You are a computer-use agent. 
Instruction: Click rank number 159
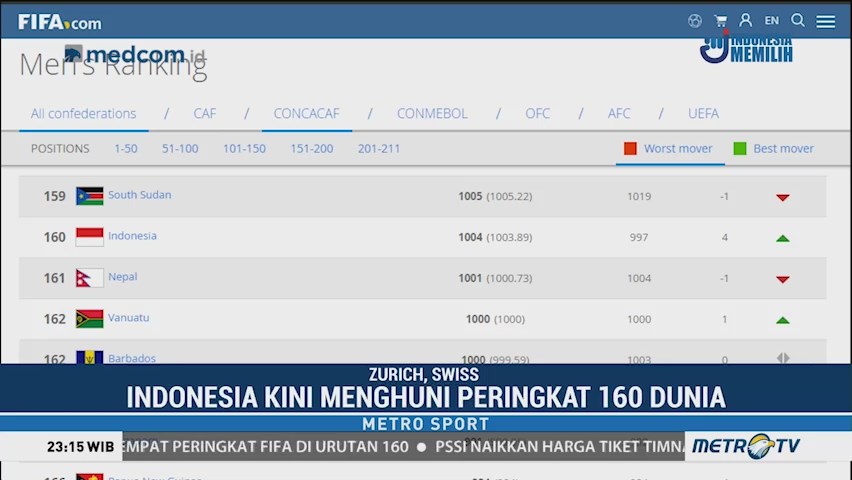pyautogui.click(x=54, y=196)
